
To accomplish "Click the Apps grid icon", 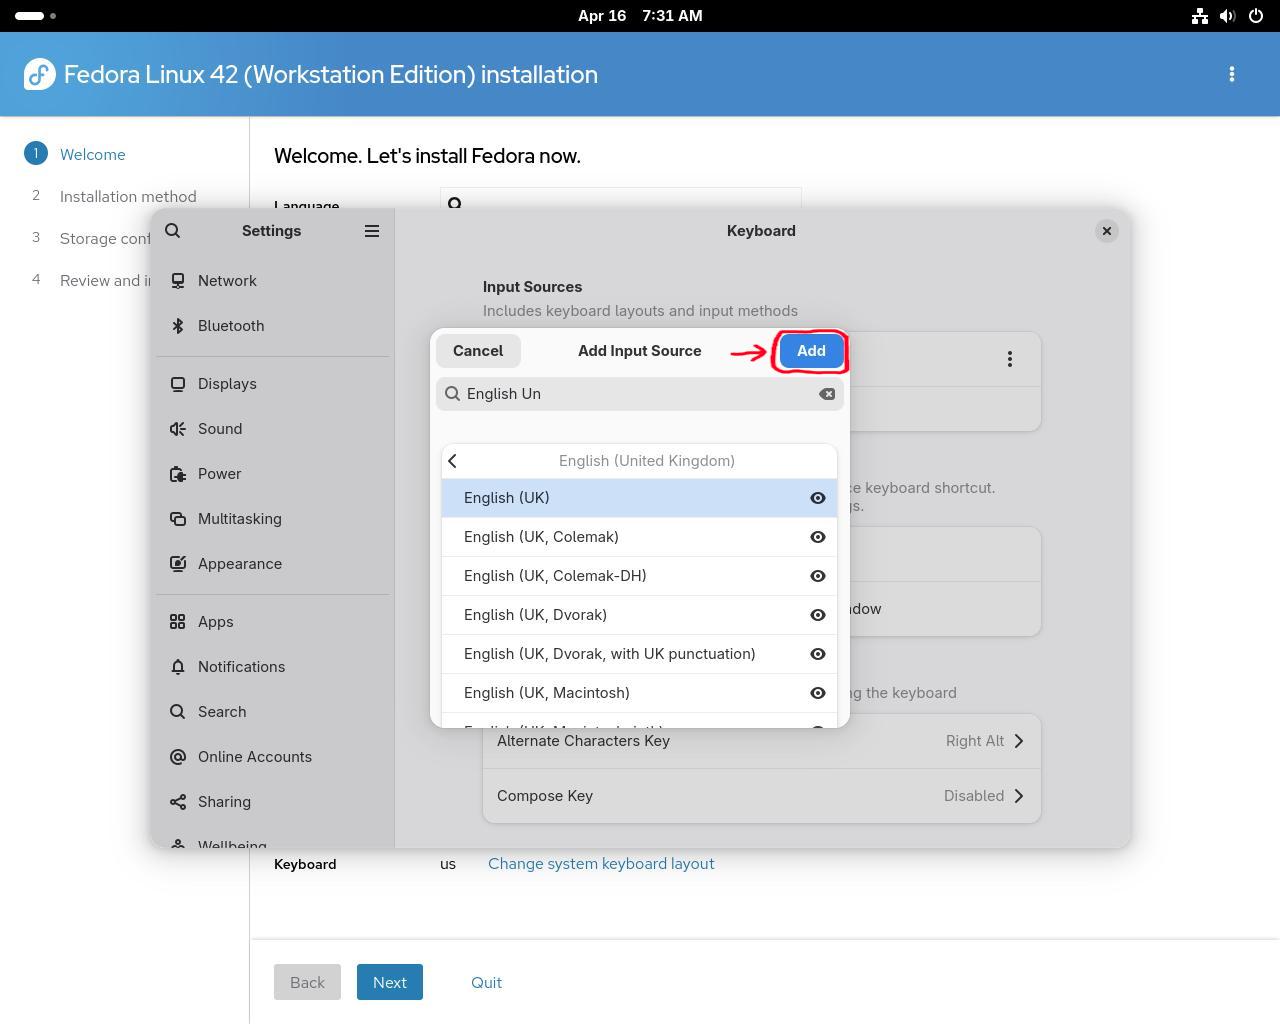I will [x=178, y=622].
